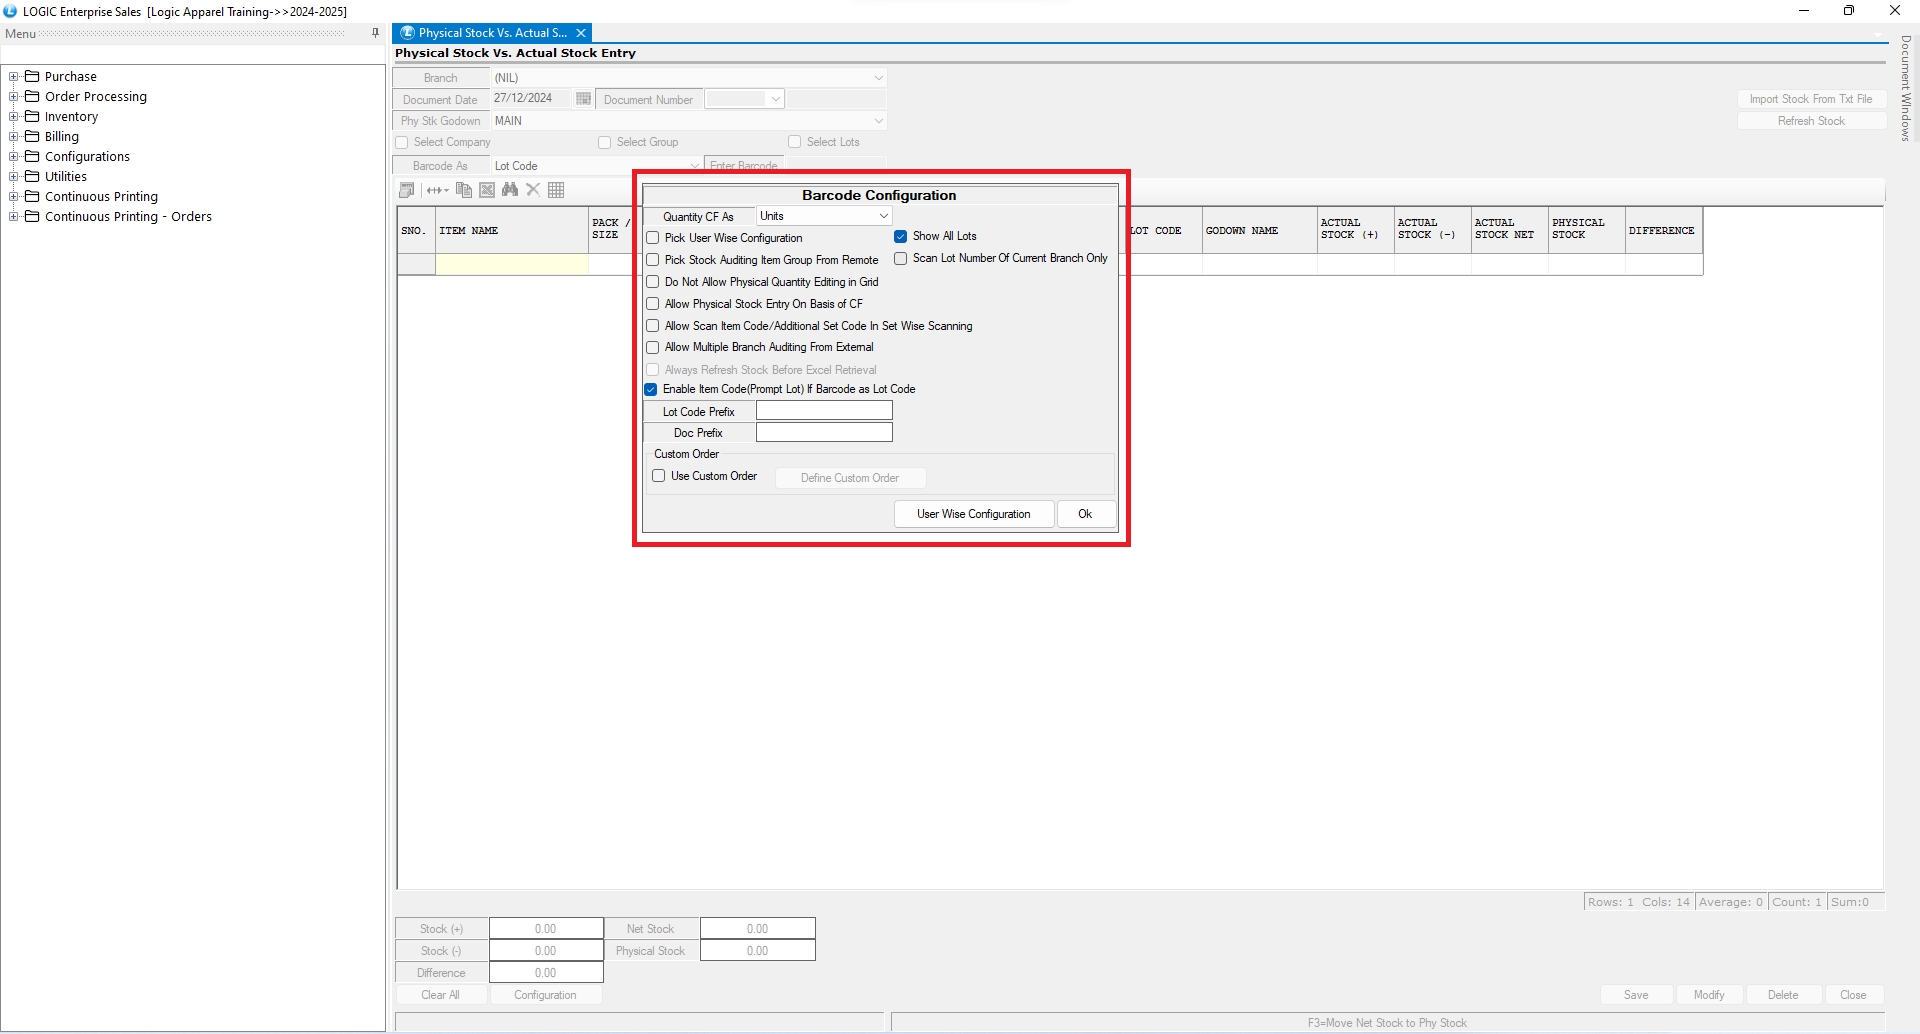This screenshot has height=1034, width=1920.
Task: Click the copy icon in grid toolbar
Action: pos(463,190)
